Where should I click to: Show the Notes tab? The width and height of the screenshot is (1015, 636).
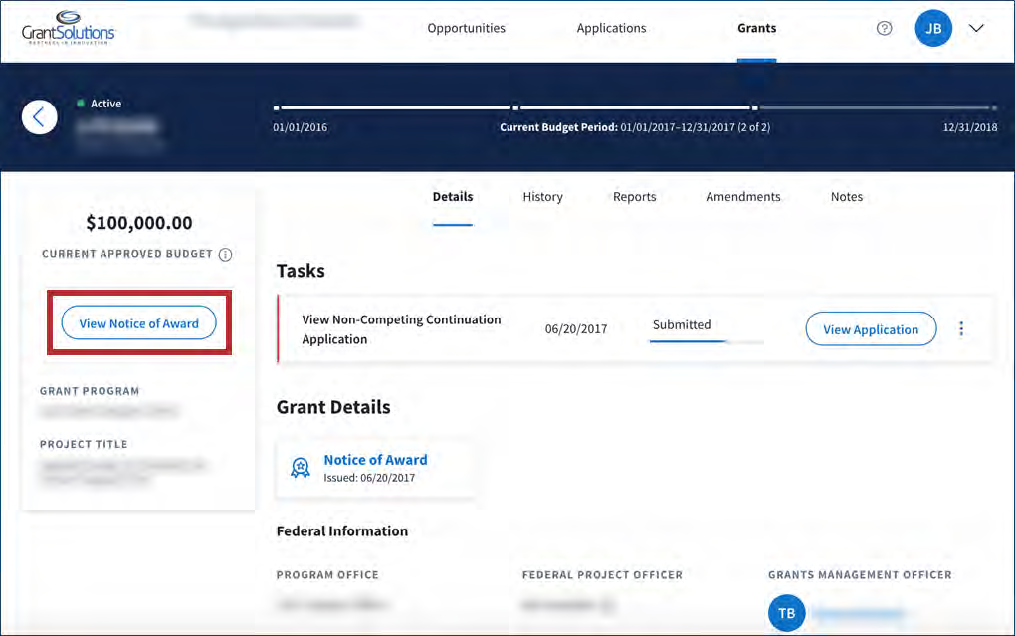coord(846,197)
